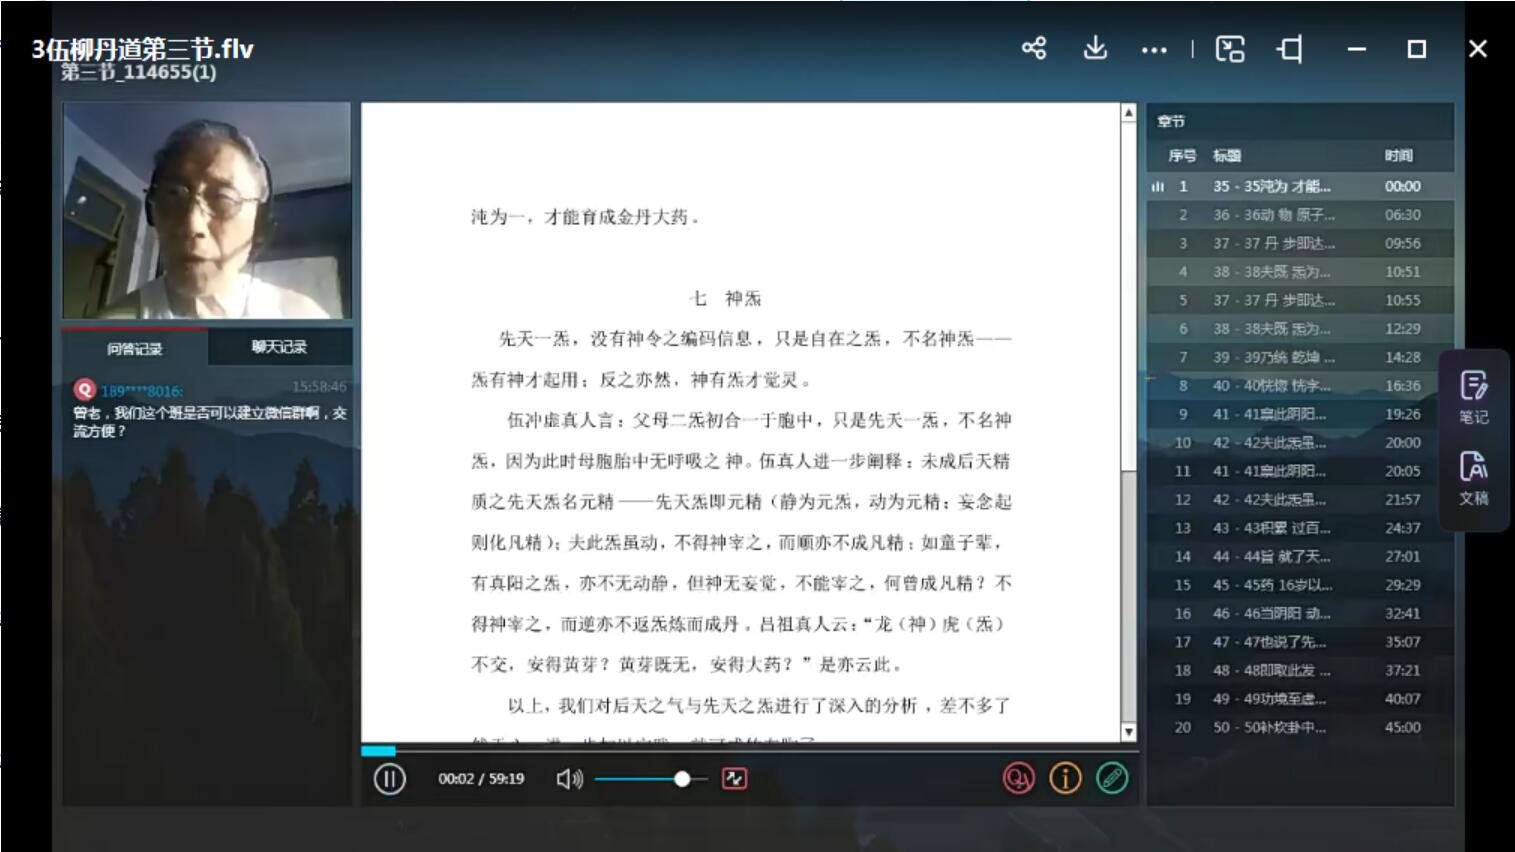Click the dock-to-side icon in the title bar

coord(1290,48)
